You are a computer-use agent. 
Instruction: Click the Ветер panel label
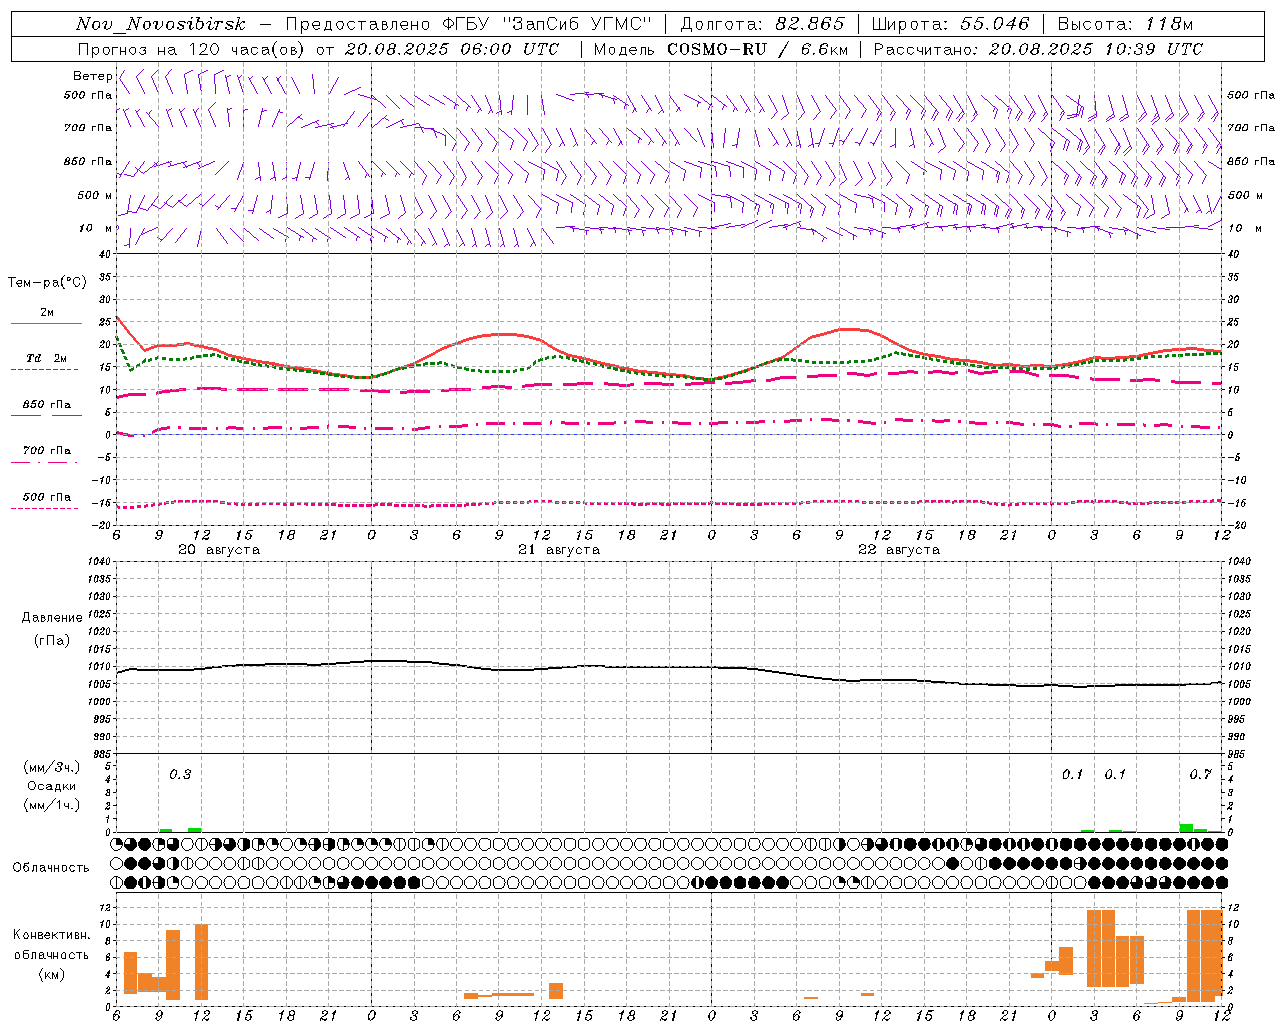pos(92,76)
